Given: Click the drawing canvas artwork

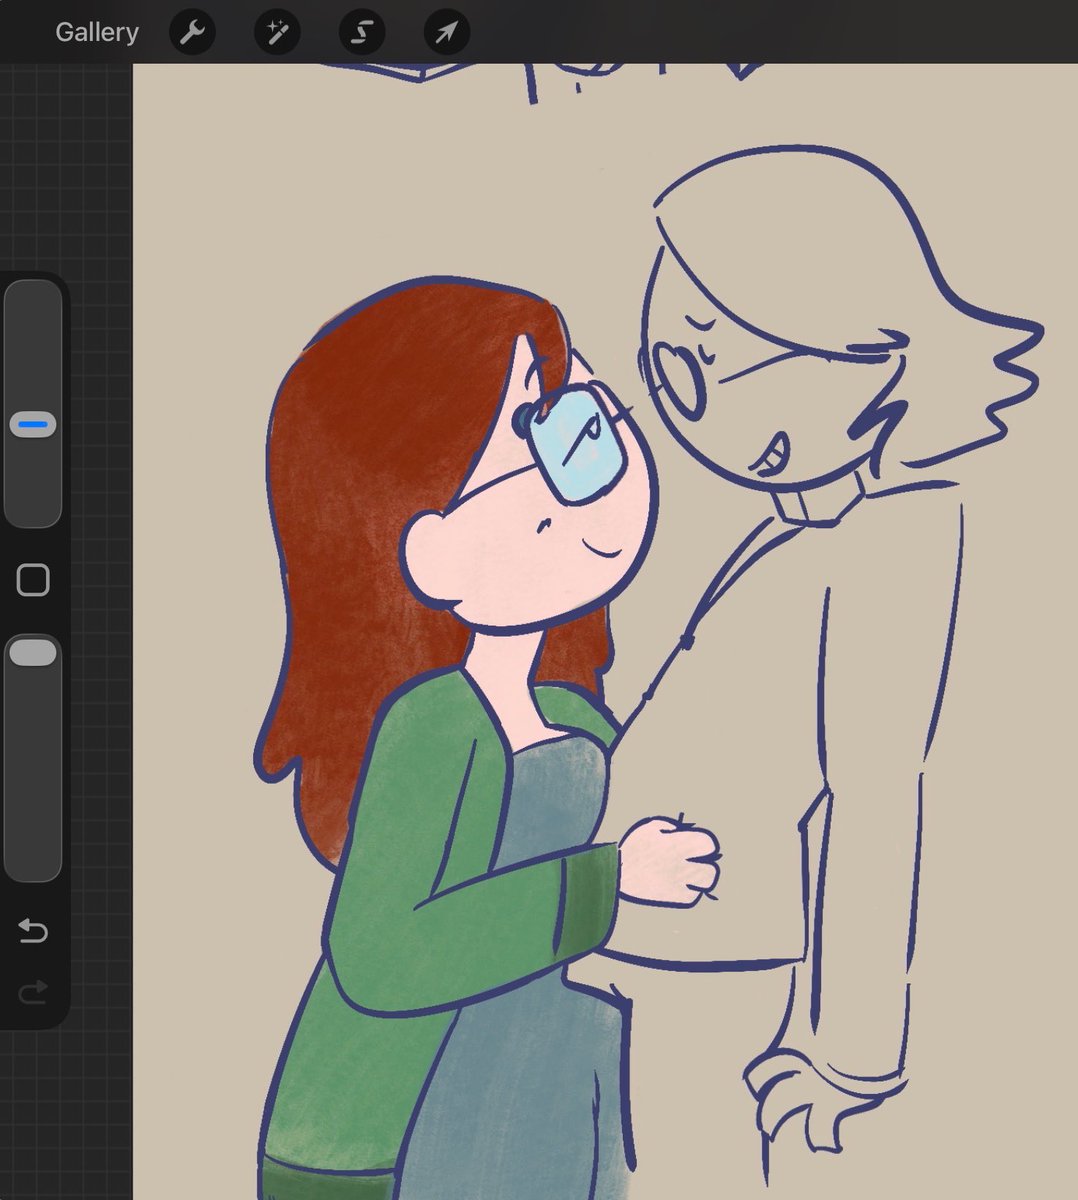Looking at the screenshot, I should coord(605,632).
